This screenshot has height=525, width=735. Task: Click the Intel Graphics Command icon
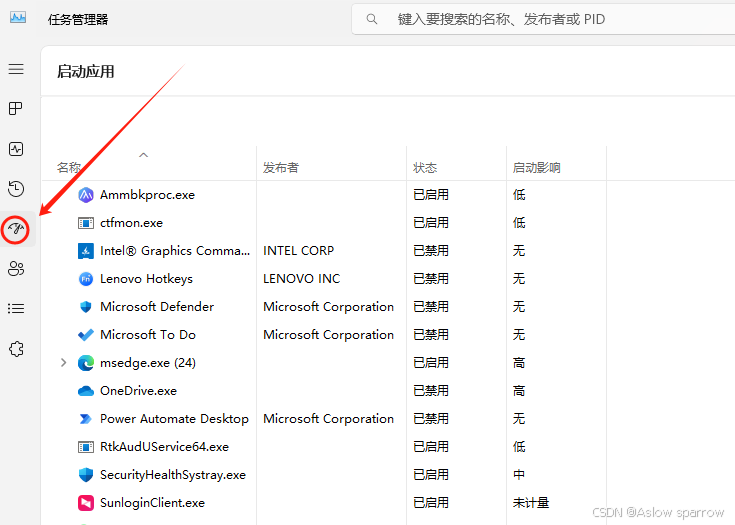pos(86,251)
